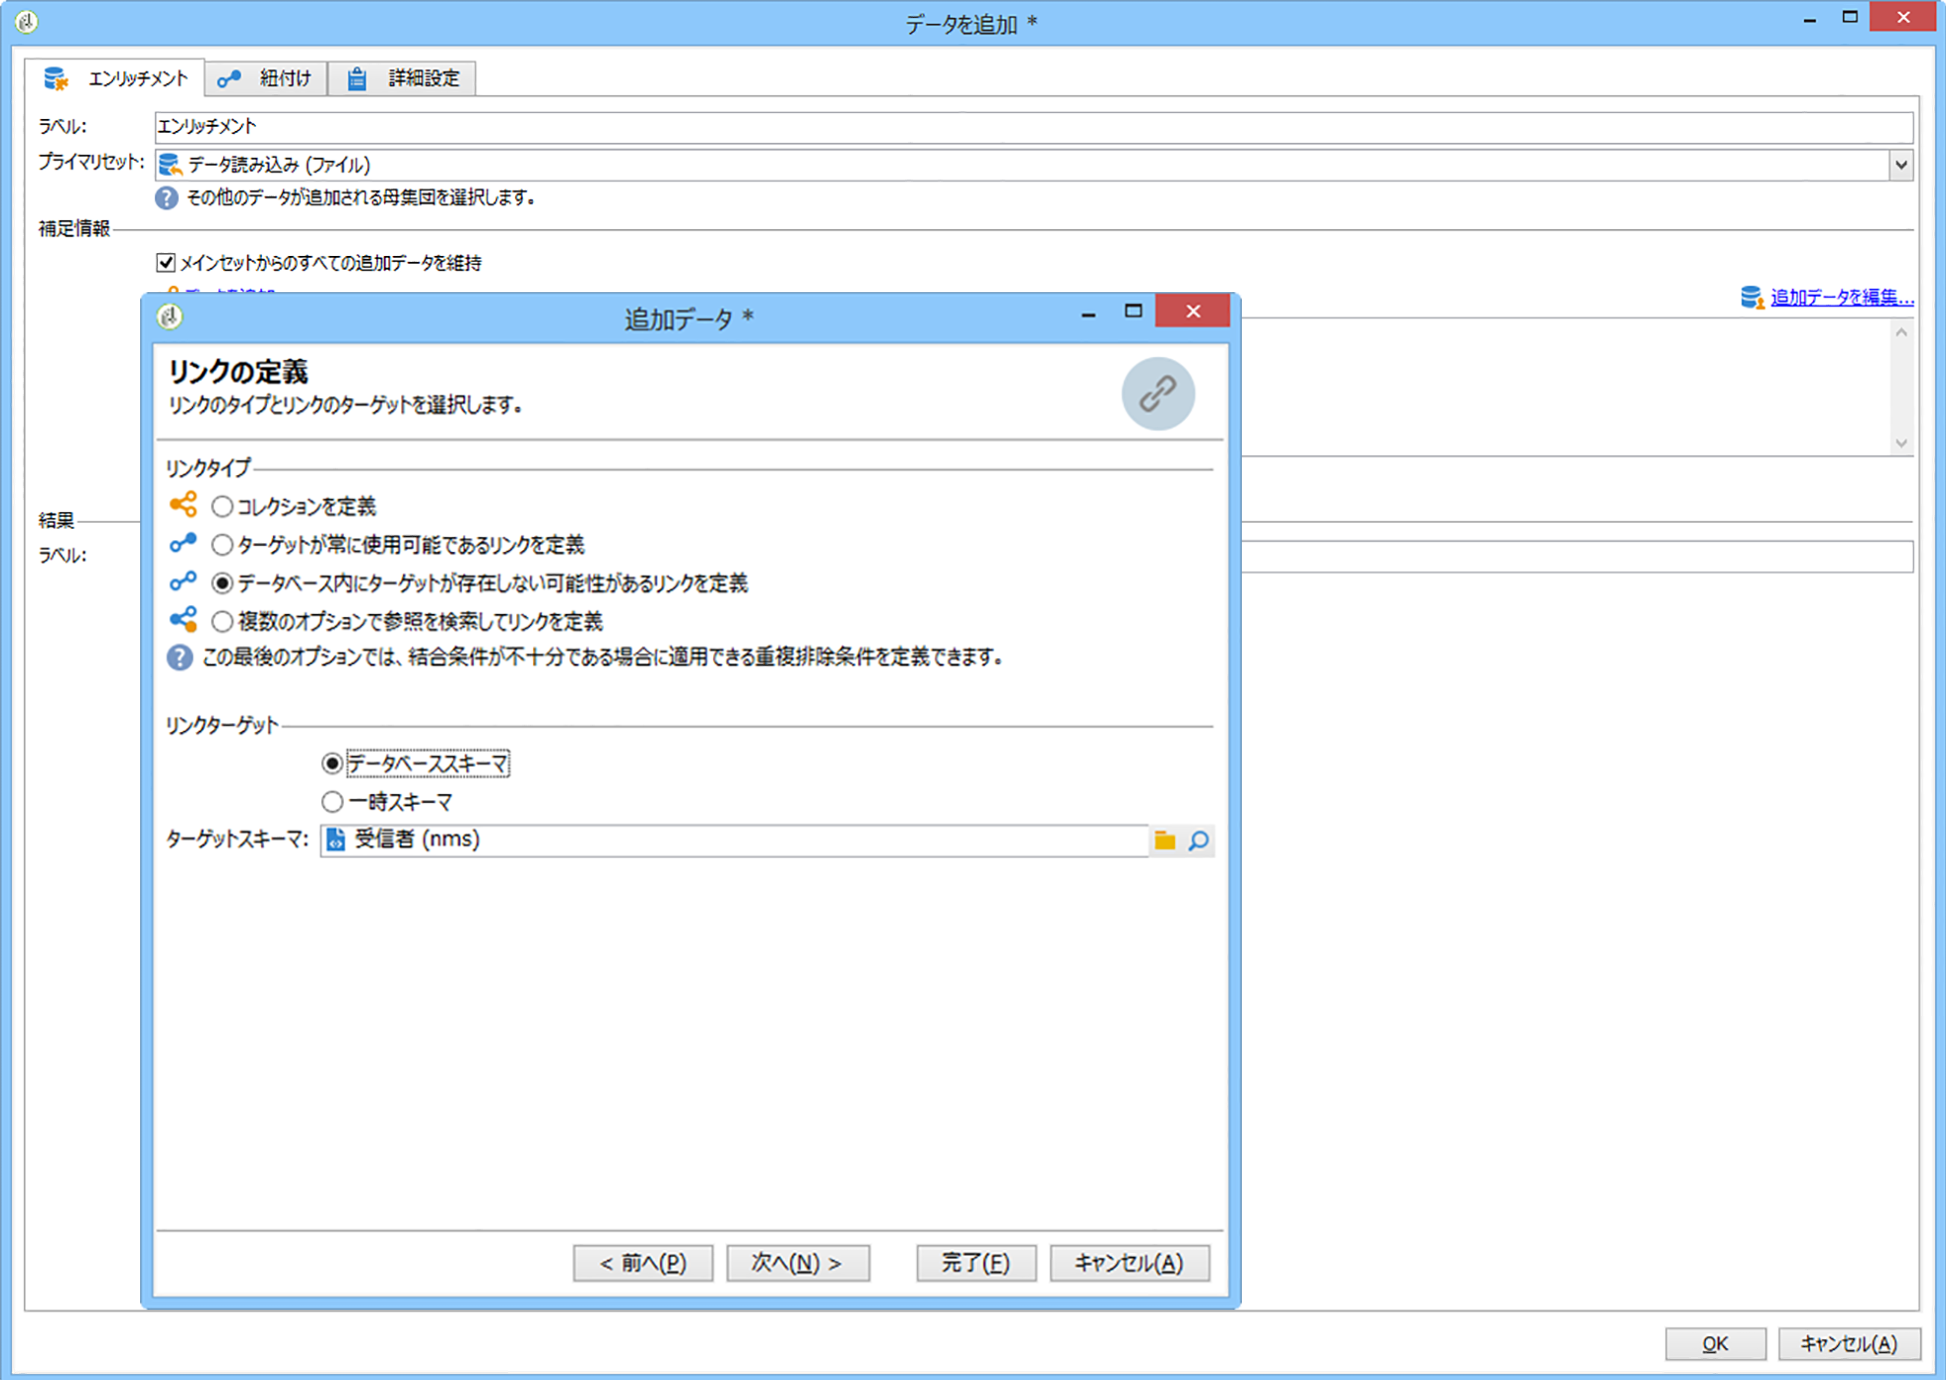Click the 次へ(N) > button

(797, 1263)
